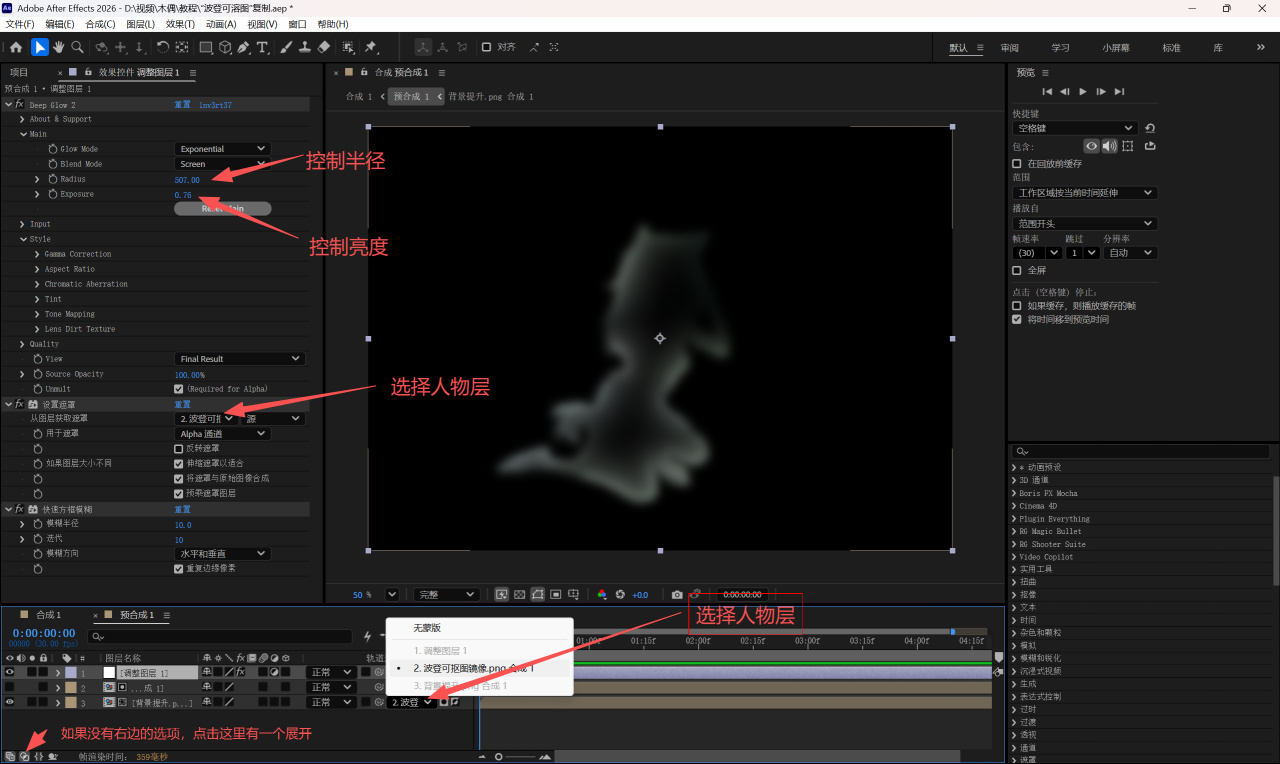Open the 动画(A) menu
The width and height of the screenshot is (1280, 764).
(x=221, y=24)
